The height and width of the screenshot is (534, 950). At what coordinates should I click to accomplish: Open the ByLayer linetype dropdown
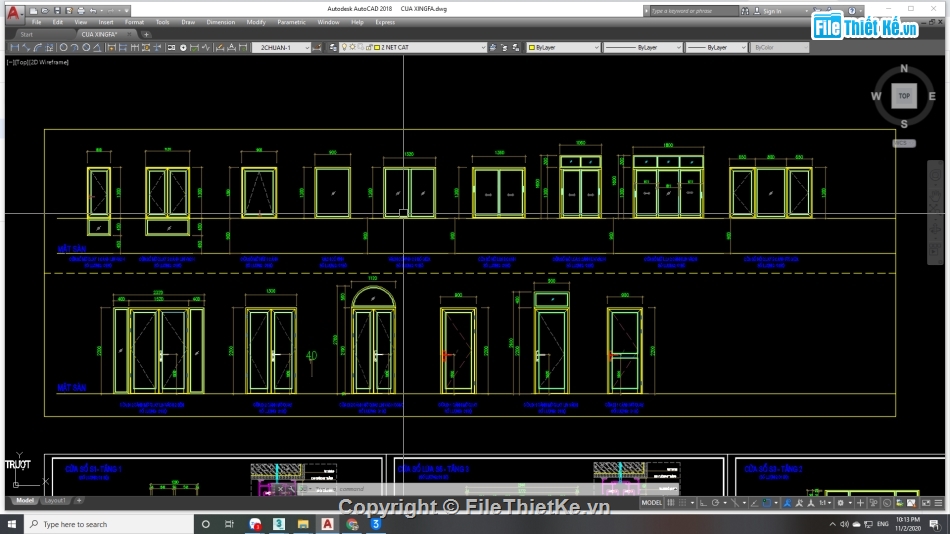tap(643, 47)
